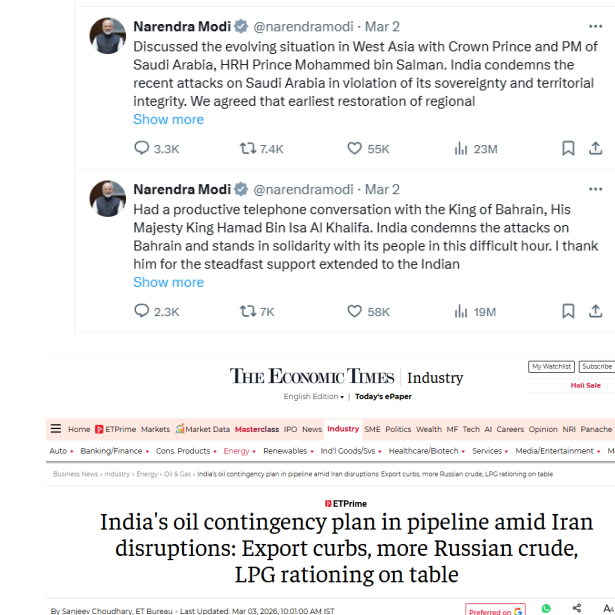Bookmark the Saudi Arabia tweet
Viewport: 615px width, 615px height.
click(x=568, y=148)
